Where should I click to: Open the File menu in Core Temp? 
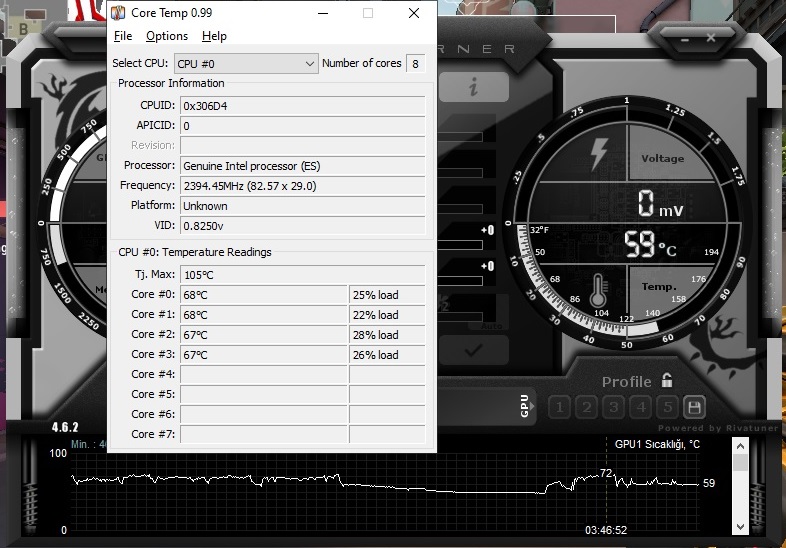point(123,36)
